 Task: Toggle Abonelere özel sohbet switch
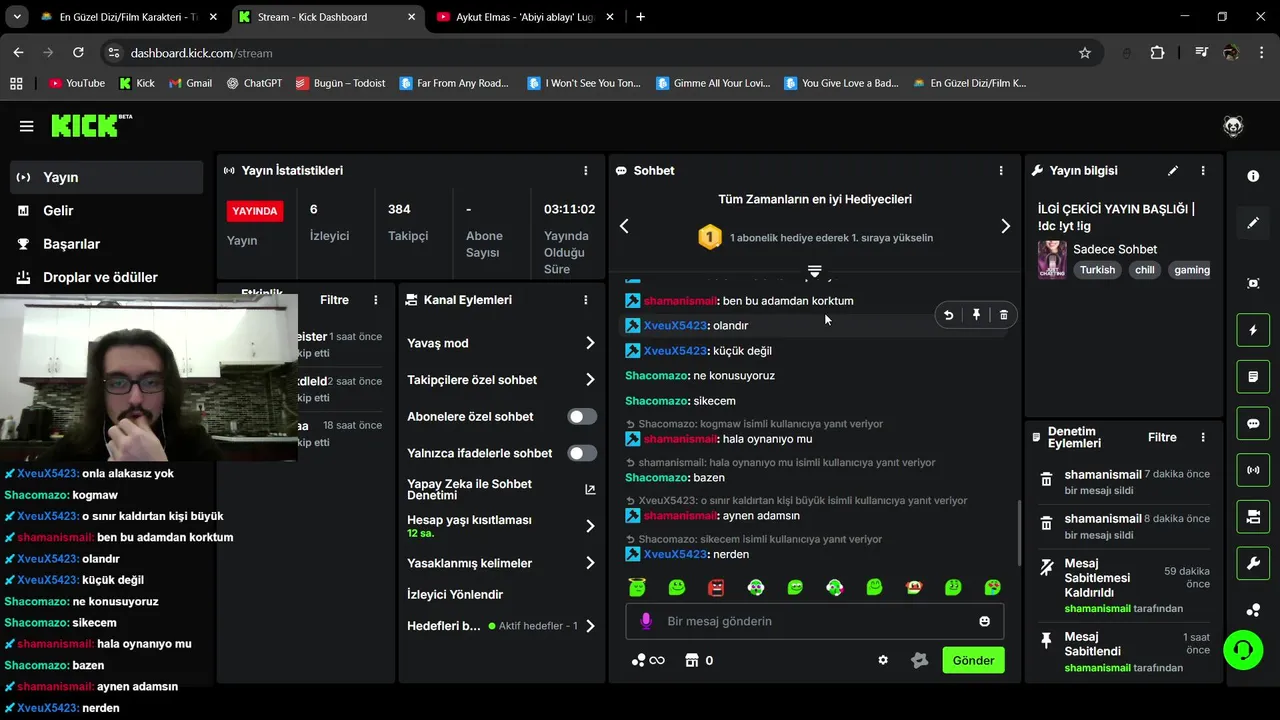[582, 417]
